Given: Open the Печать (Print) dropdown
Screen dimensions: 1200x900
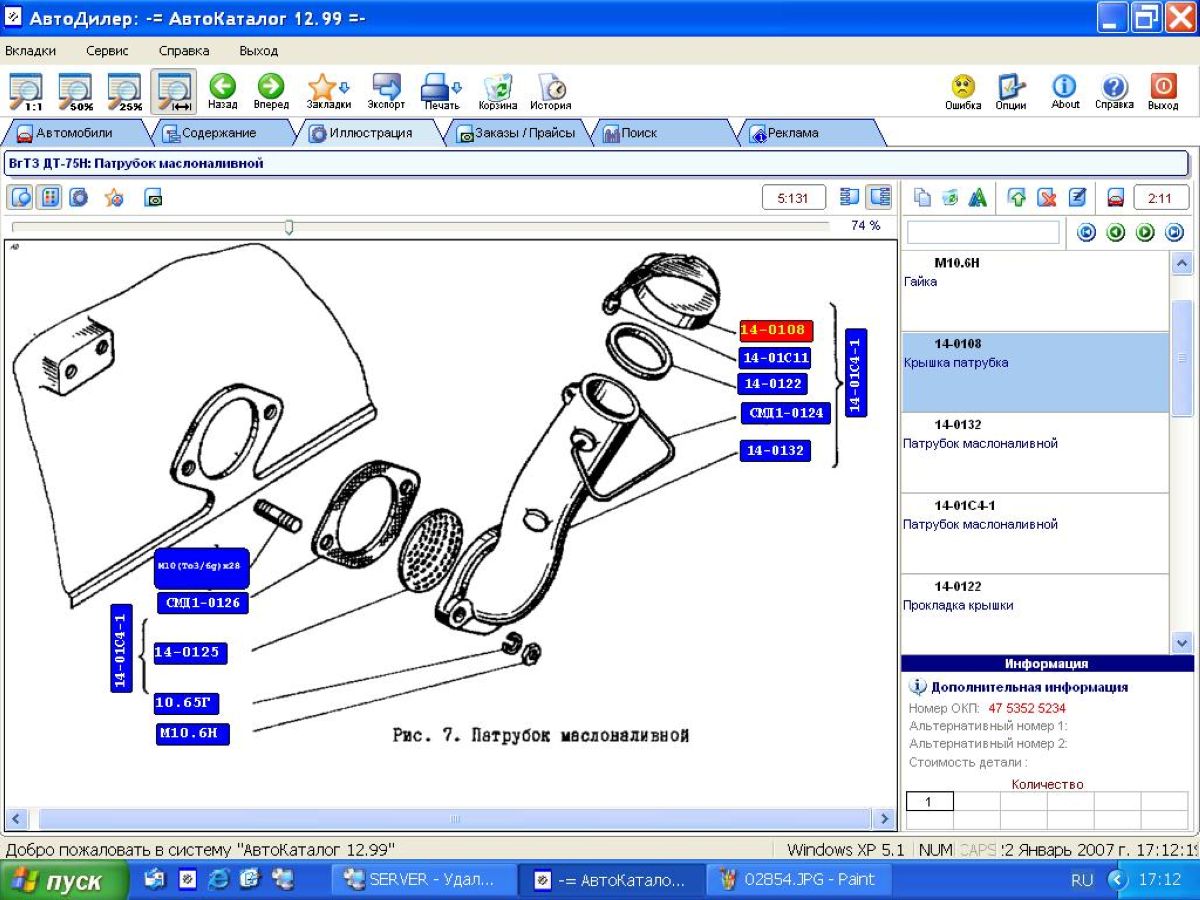Looking at the screenshot, I should coord(441,90).
